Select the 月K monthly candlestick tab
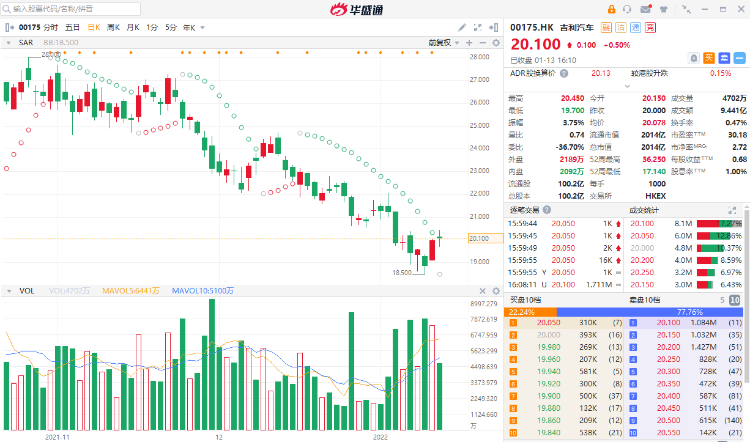Screen dimensions: 750x442 coord(133,28)
